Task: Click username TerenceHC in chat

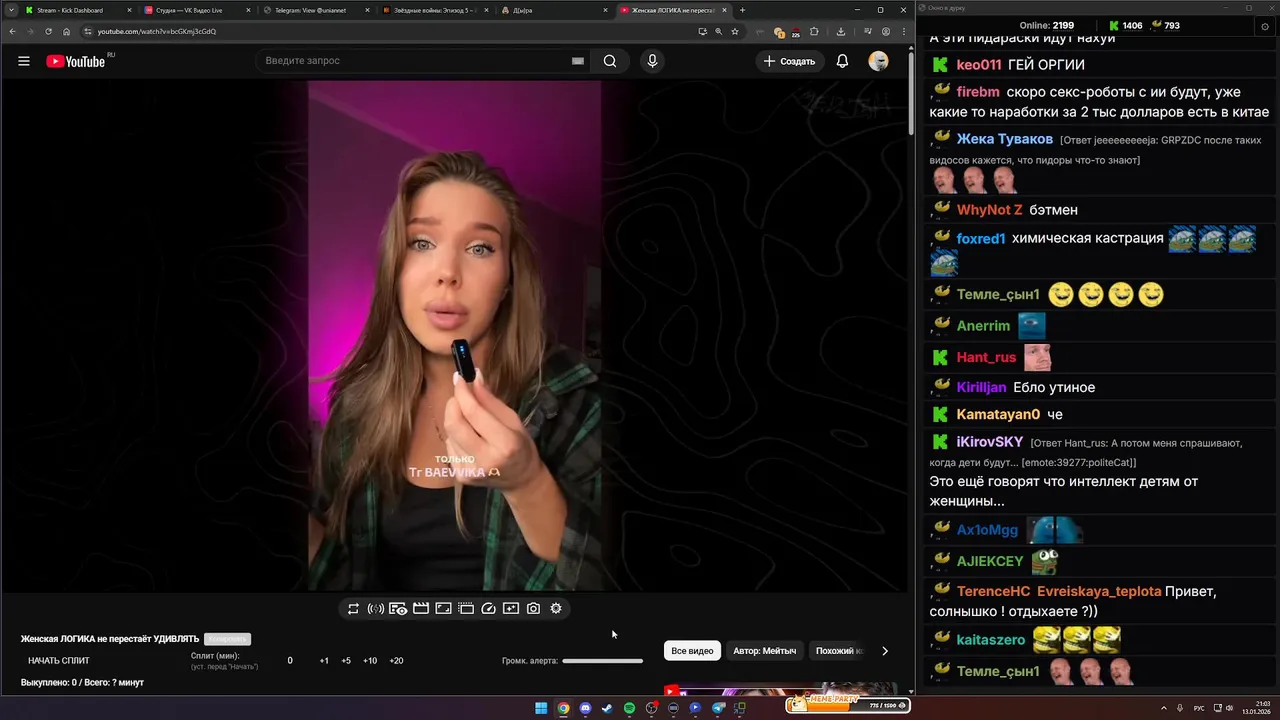Action: [993, 591]
